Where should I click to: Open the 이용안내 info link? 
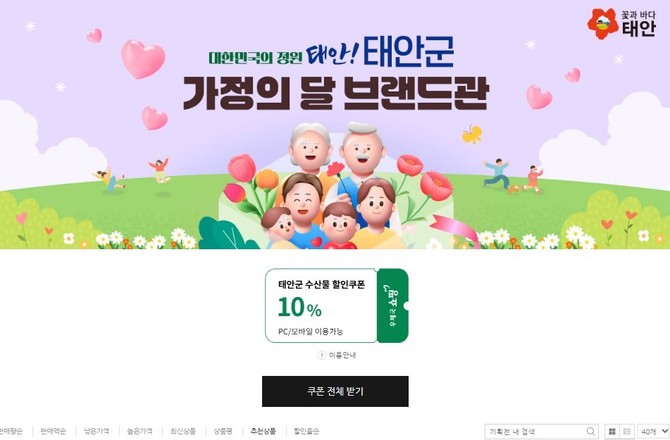342,355
